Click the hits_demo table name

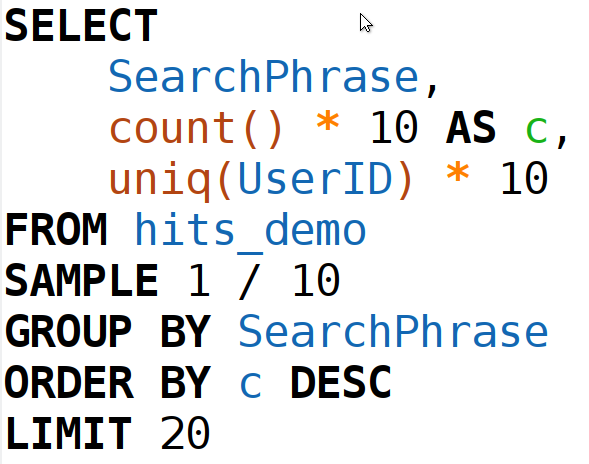click(250, 230)
